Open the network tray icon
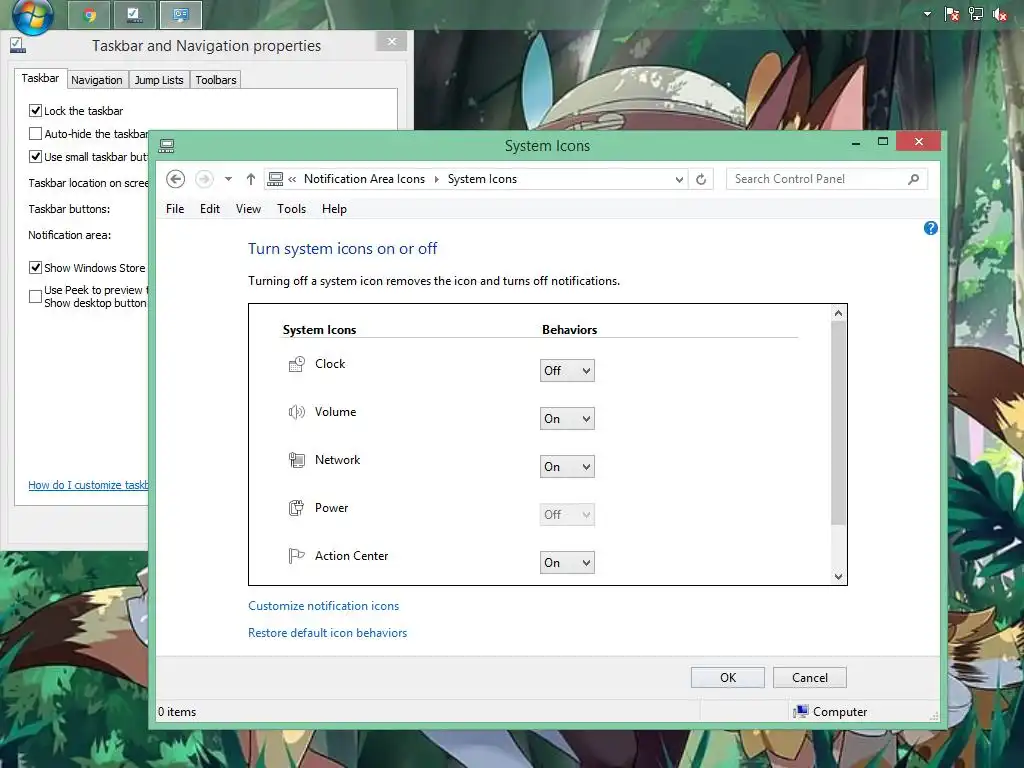This screenshot has width=1024, height=768. [x=976, y=14]
